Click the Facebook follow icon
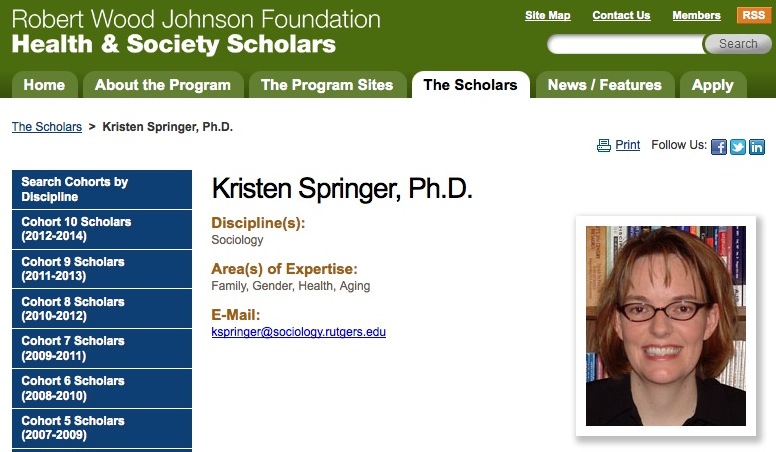Image resolution: width=776 pixels, height=452 pixels. pyautogui.click(x=719, y=146)
